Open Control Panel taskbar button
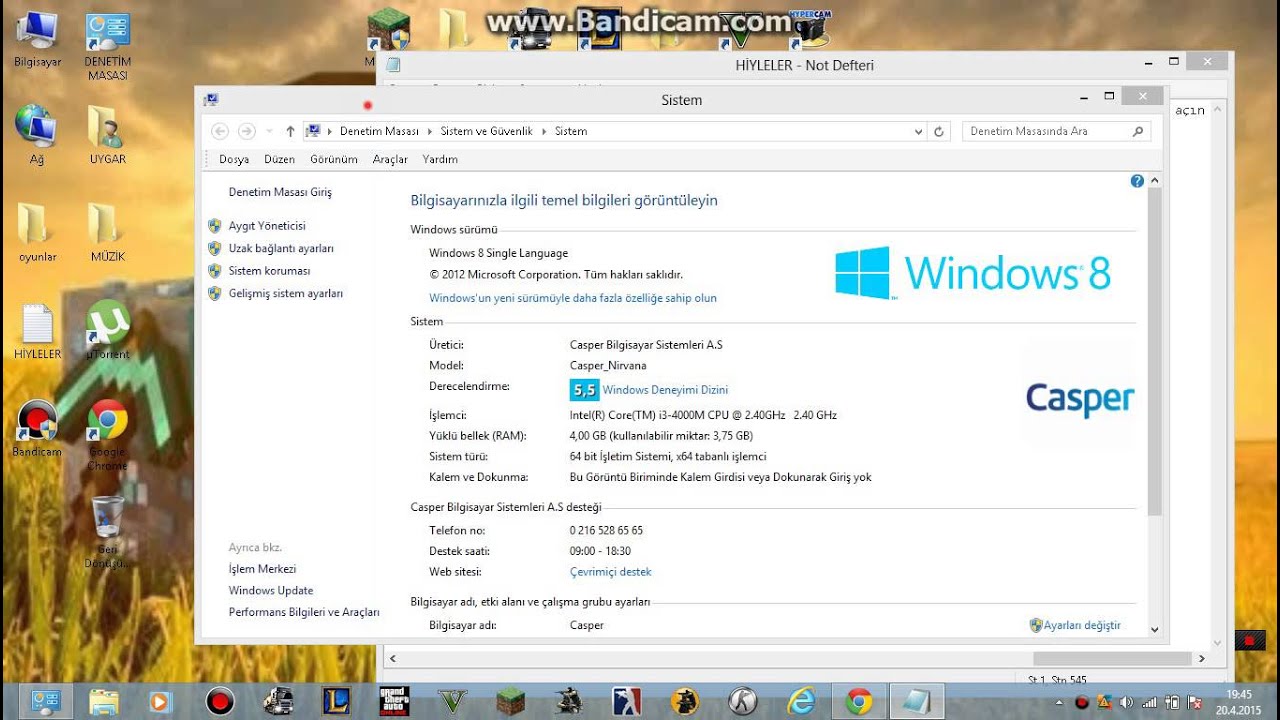This screenshot has width=1280, height=720. click(x=47, y=701)
